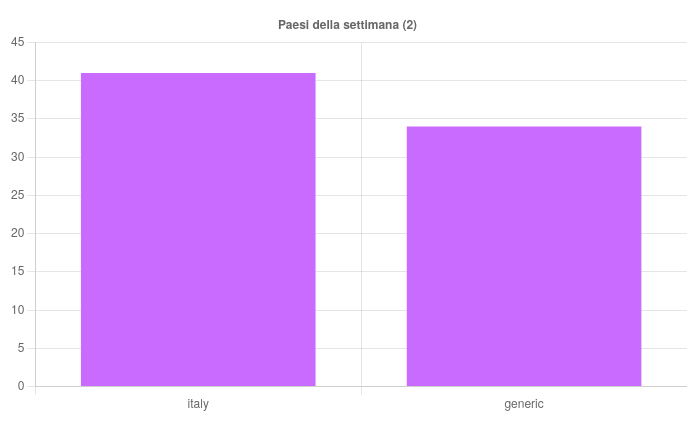Click the 30 y-axis tick label
Screen dimensions: 693x421
point(18,157)
